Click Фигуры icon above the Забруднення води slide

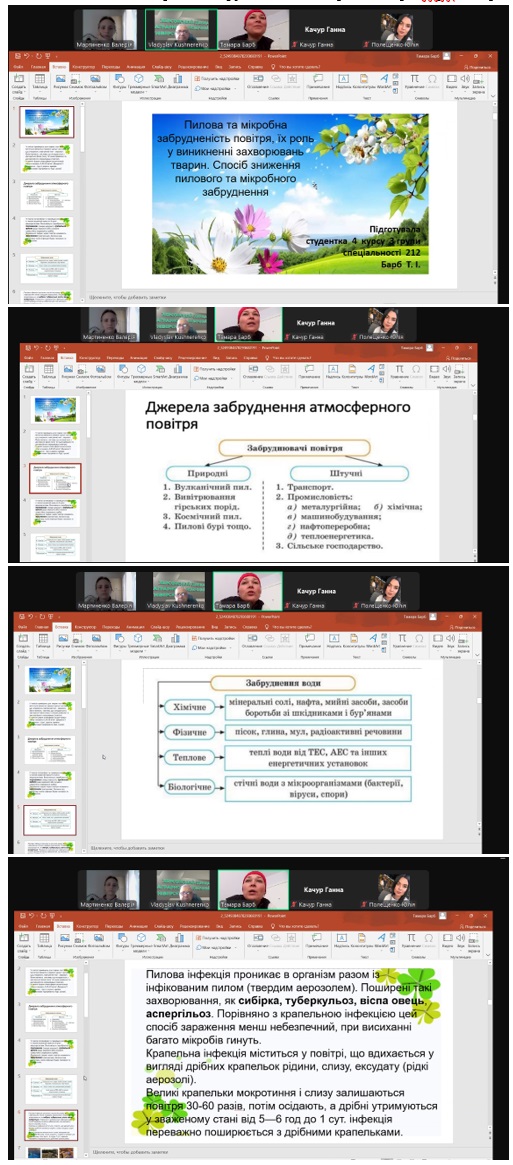(118, 639)
